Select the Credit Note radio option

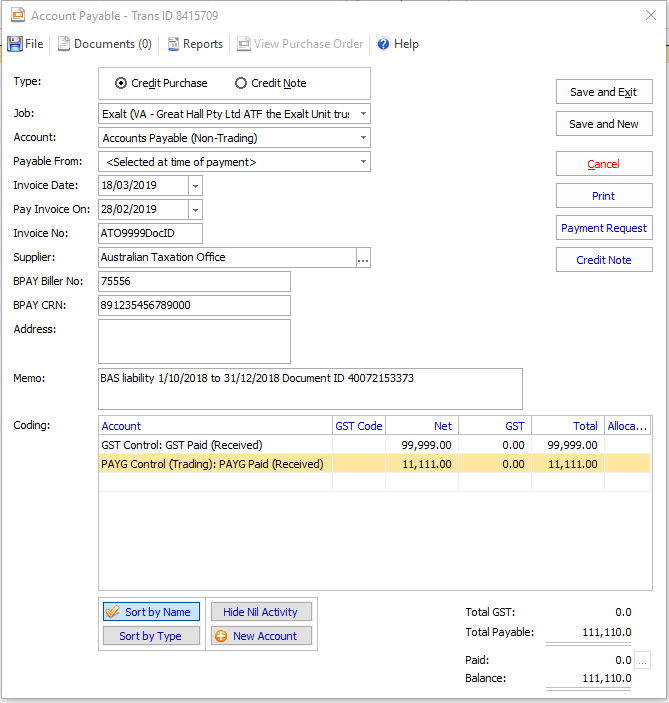(241, 83)
